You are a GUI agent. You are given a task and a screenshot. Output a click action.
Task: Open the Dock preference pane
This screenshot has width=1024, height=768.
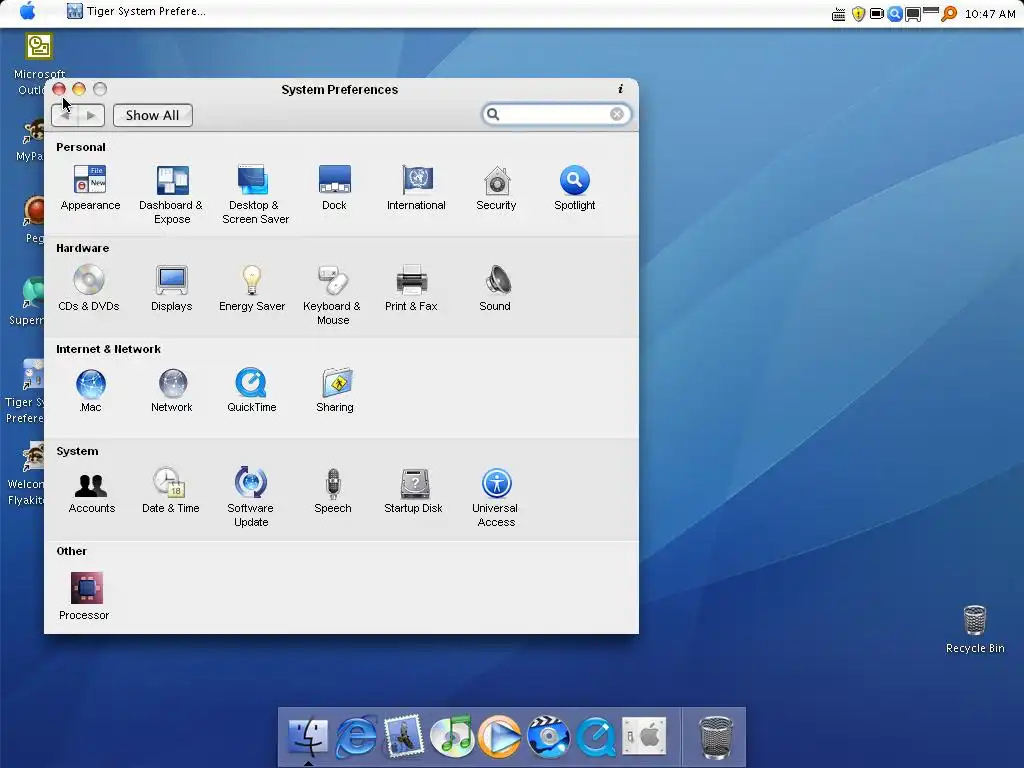(x=334, y=188)
